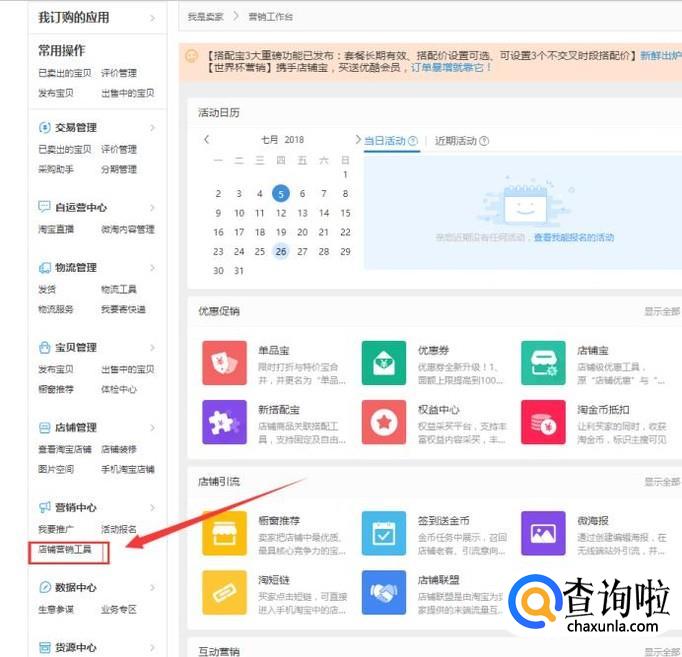Screen dimensions: 682x657
Task: Switch to the 近期活动 tab
Action: pyautogui.click(x=455, y=141)
